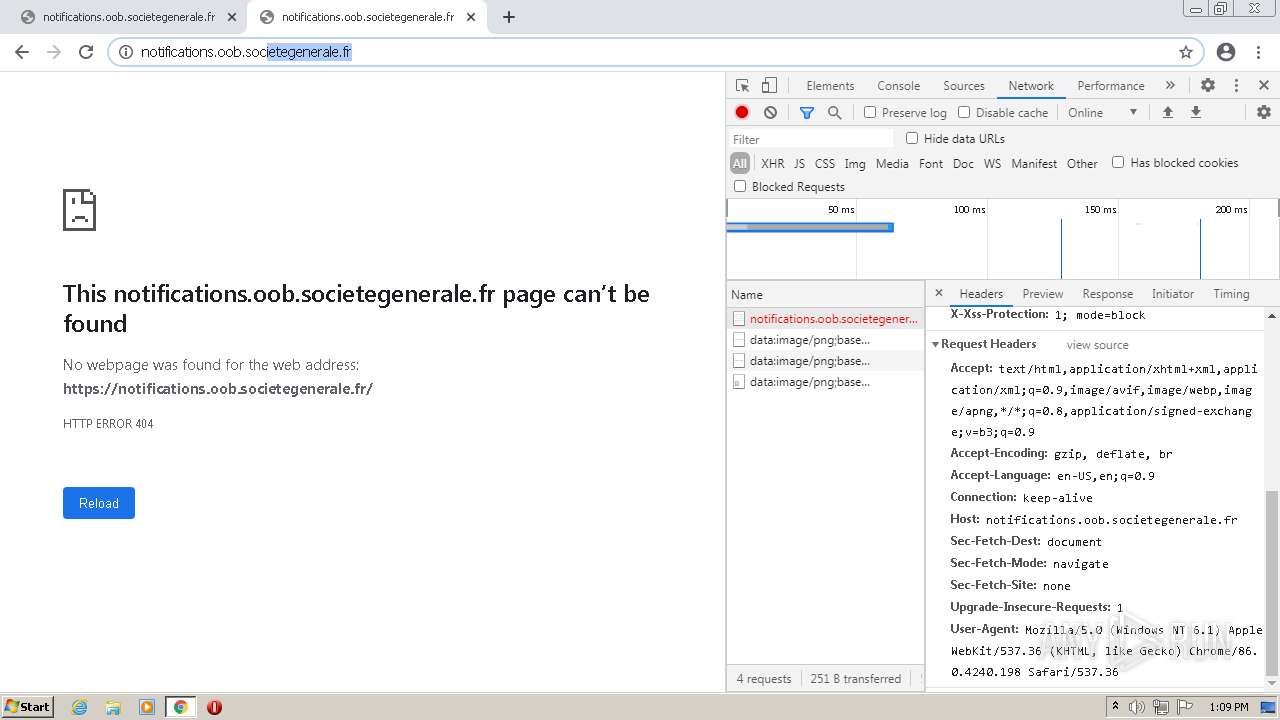This screenshot has width=1280, height=720.
Task: Open media player taskbar icon
Action: [x=147, y=707]
